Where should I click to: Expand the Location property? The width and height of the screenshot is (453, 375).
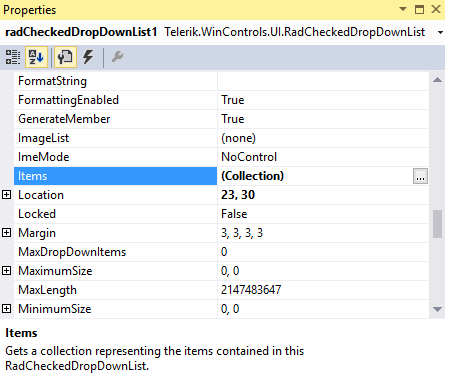[7, 195]
